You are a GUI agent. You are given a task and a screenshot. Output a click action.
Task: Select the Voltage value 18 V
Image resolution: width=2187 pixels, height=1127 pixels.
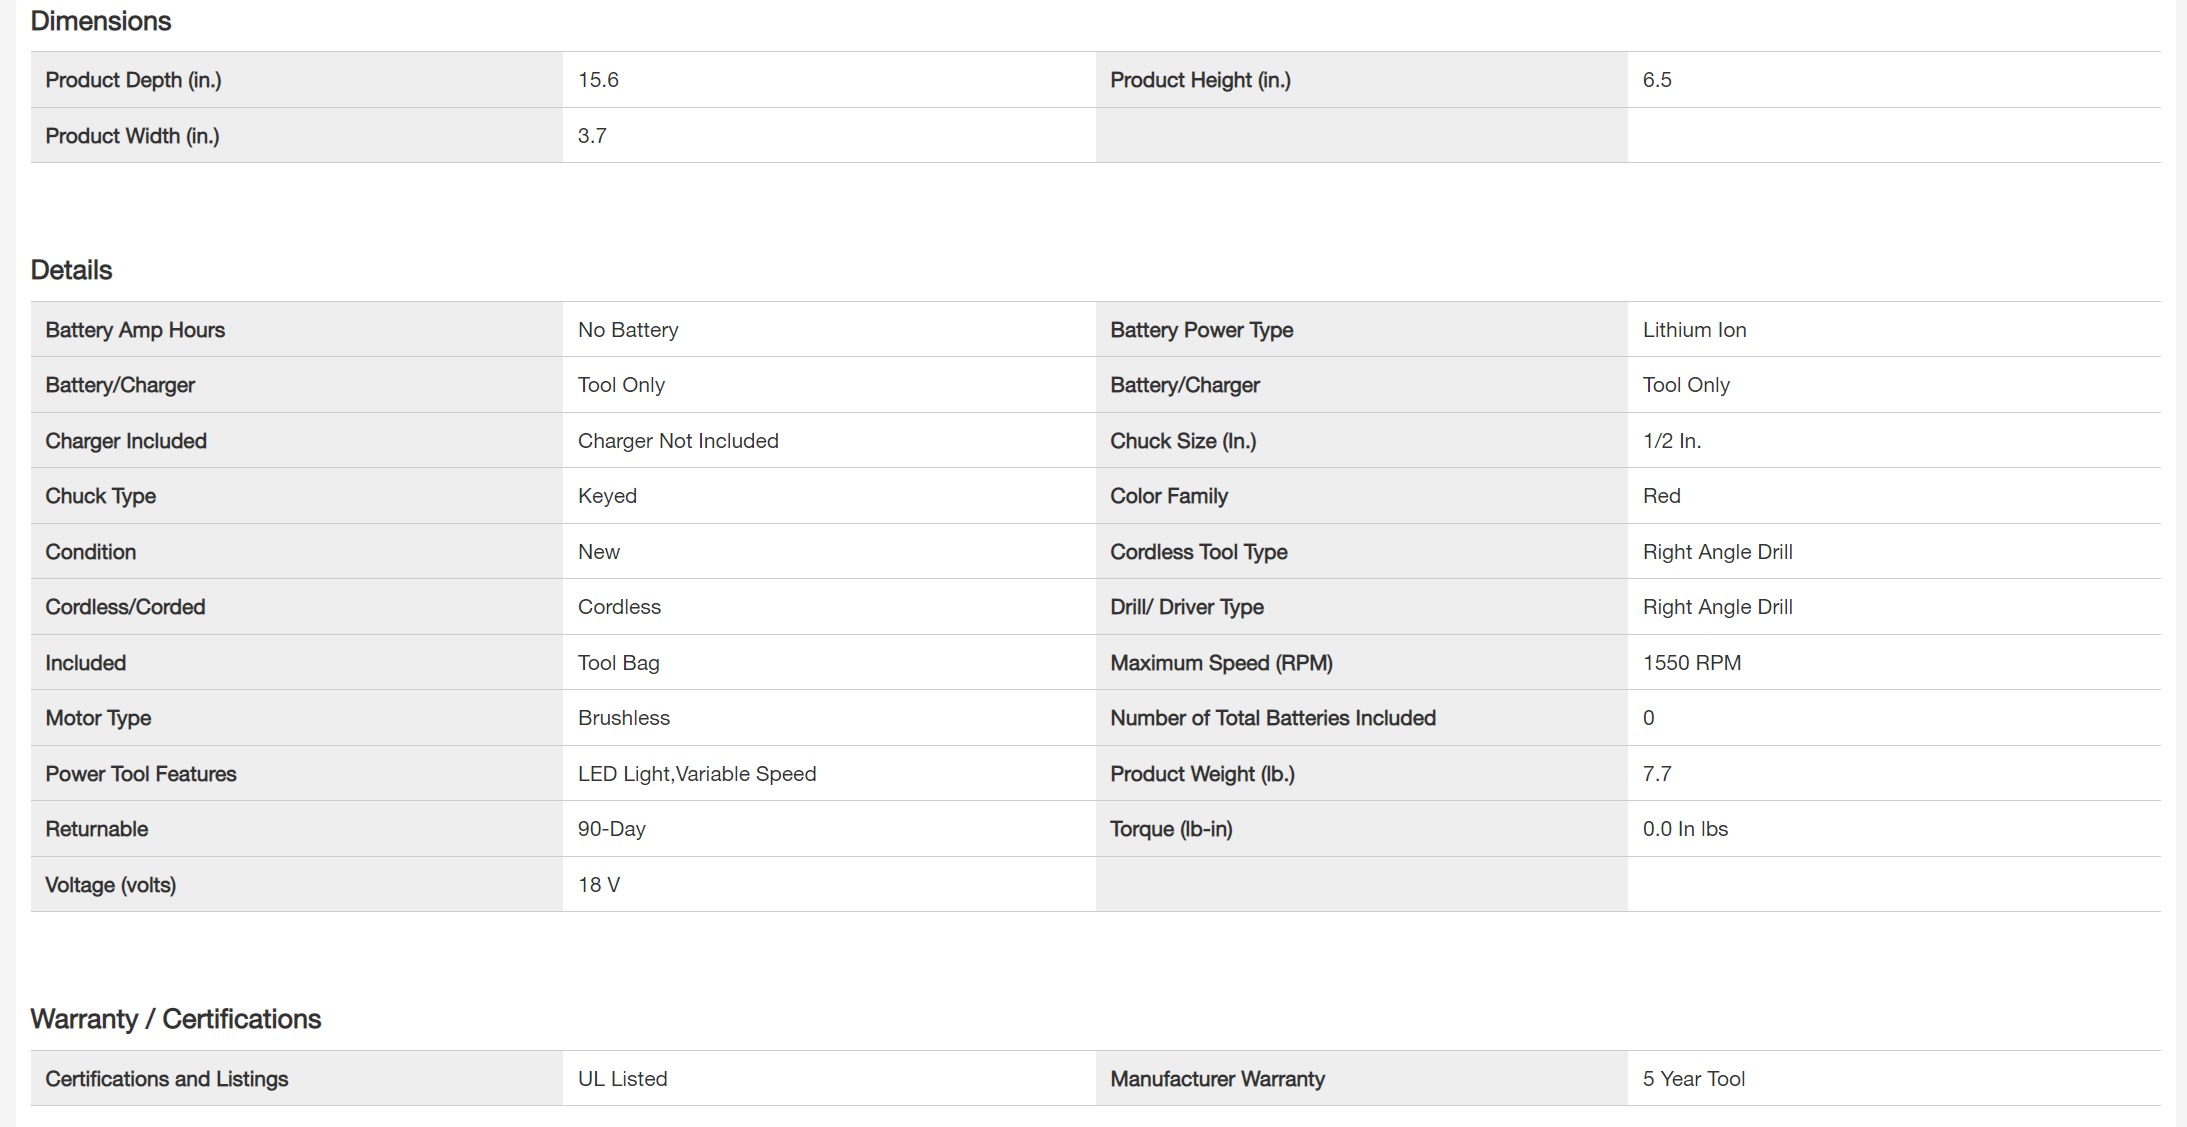[x=598, y=885]
